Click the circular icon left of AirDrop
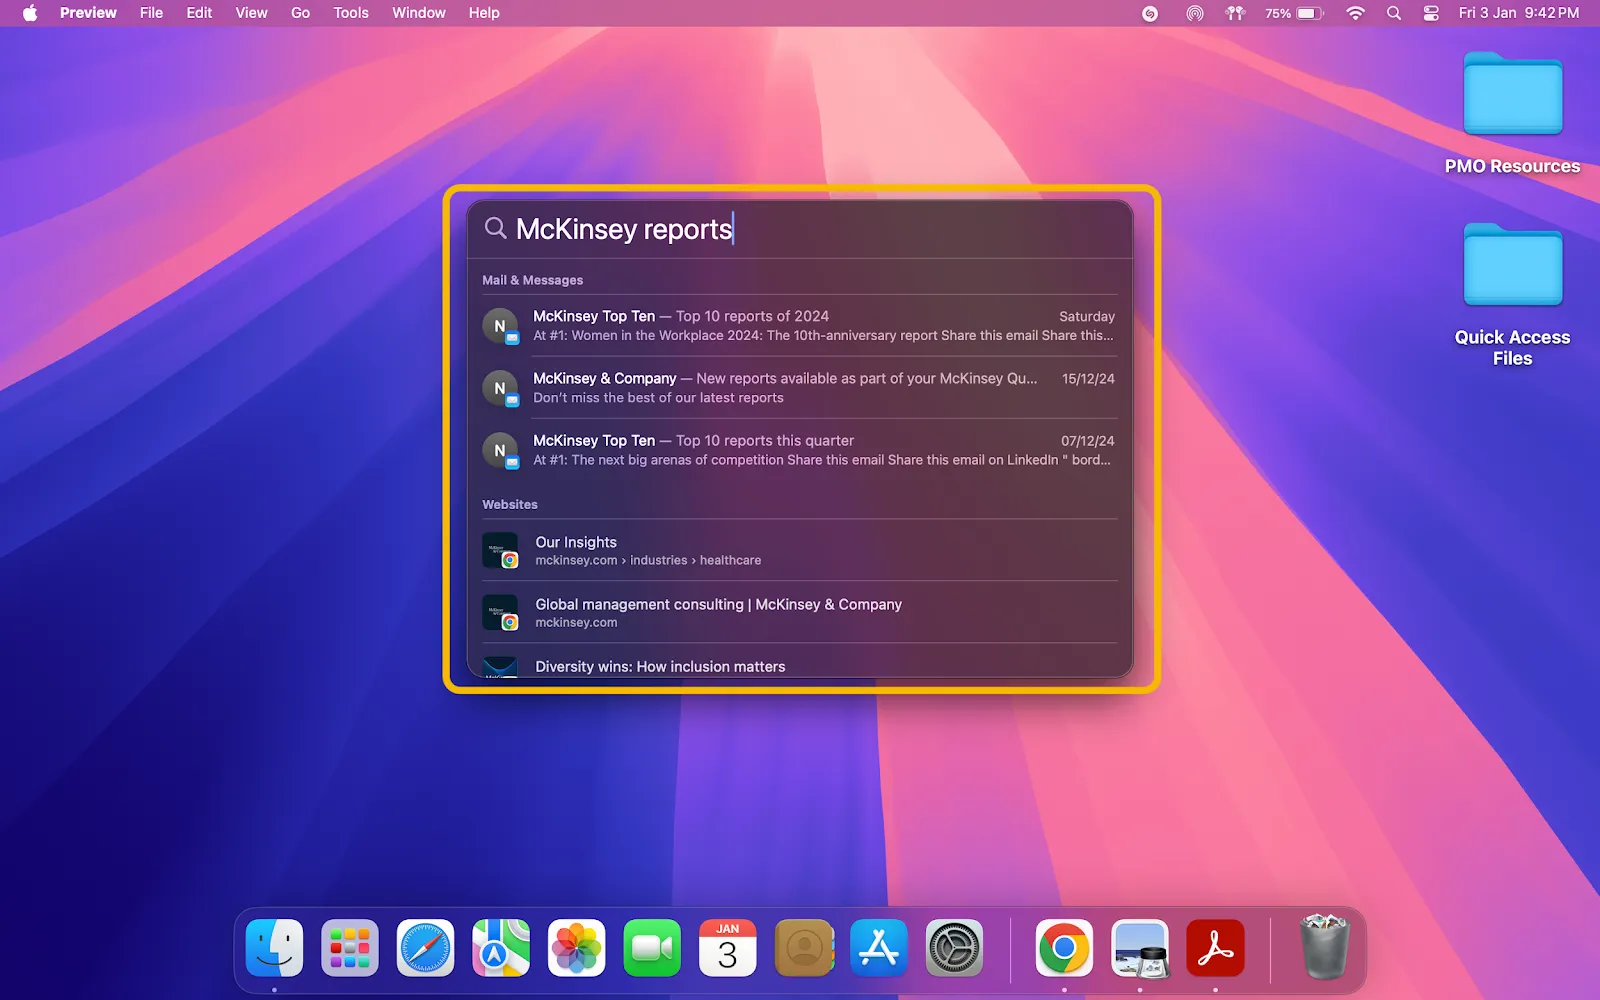This screenshot has width=1600, height=1000. (x=1150, y=13)
